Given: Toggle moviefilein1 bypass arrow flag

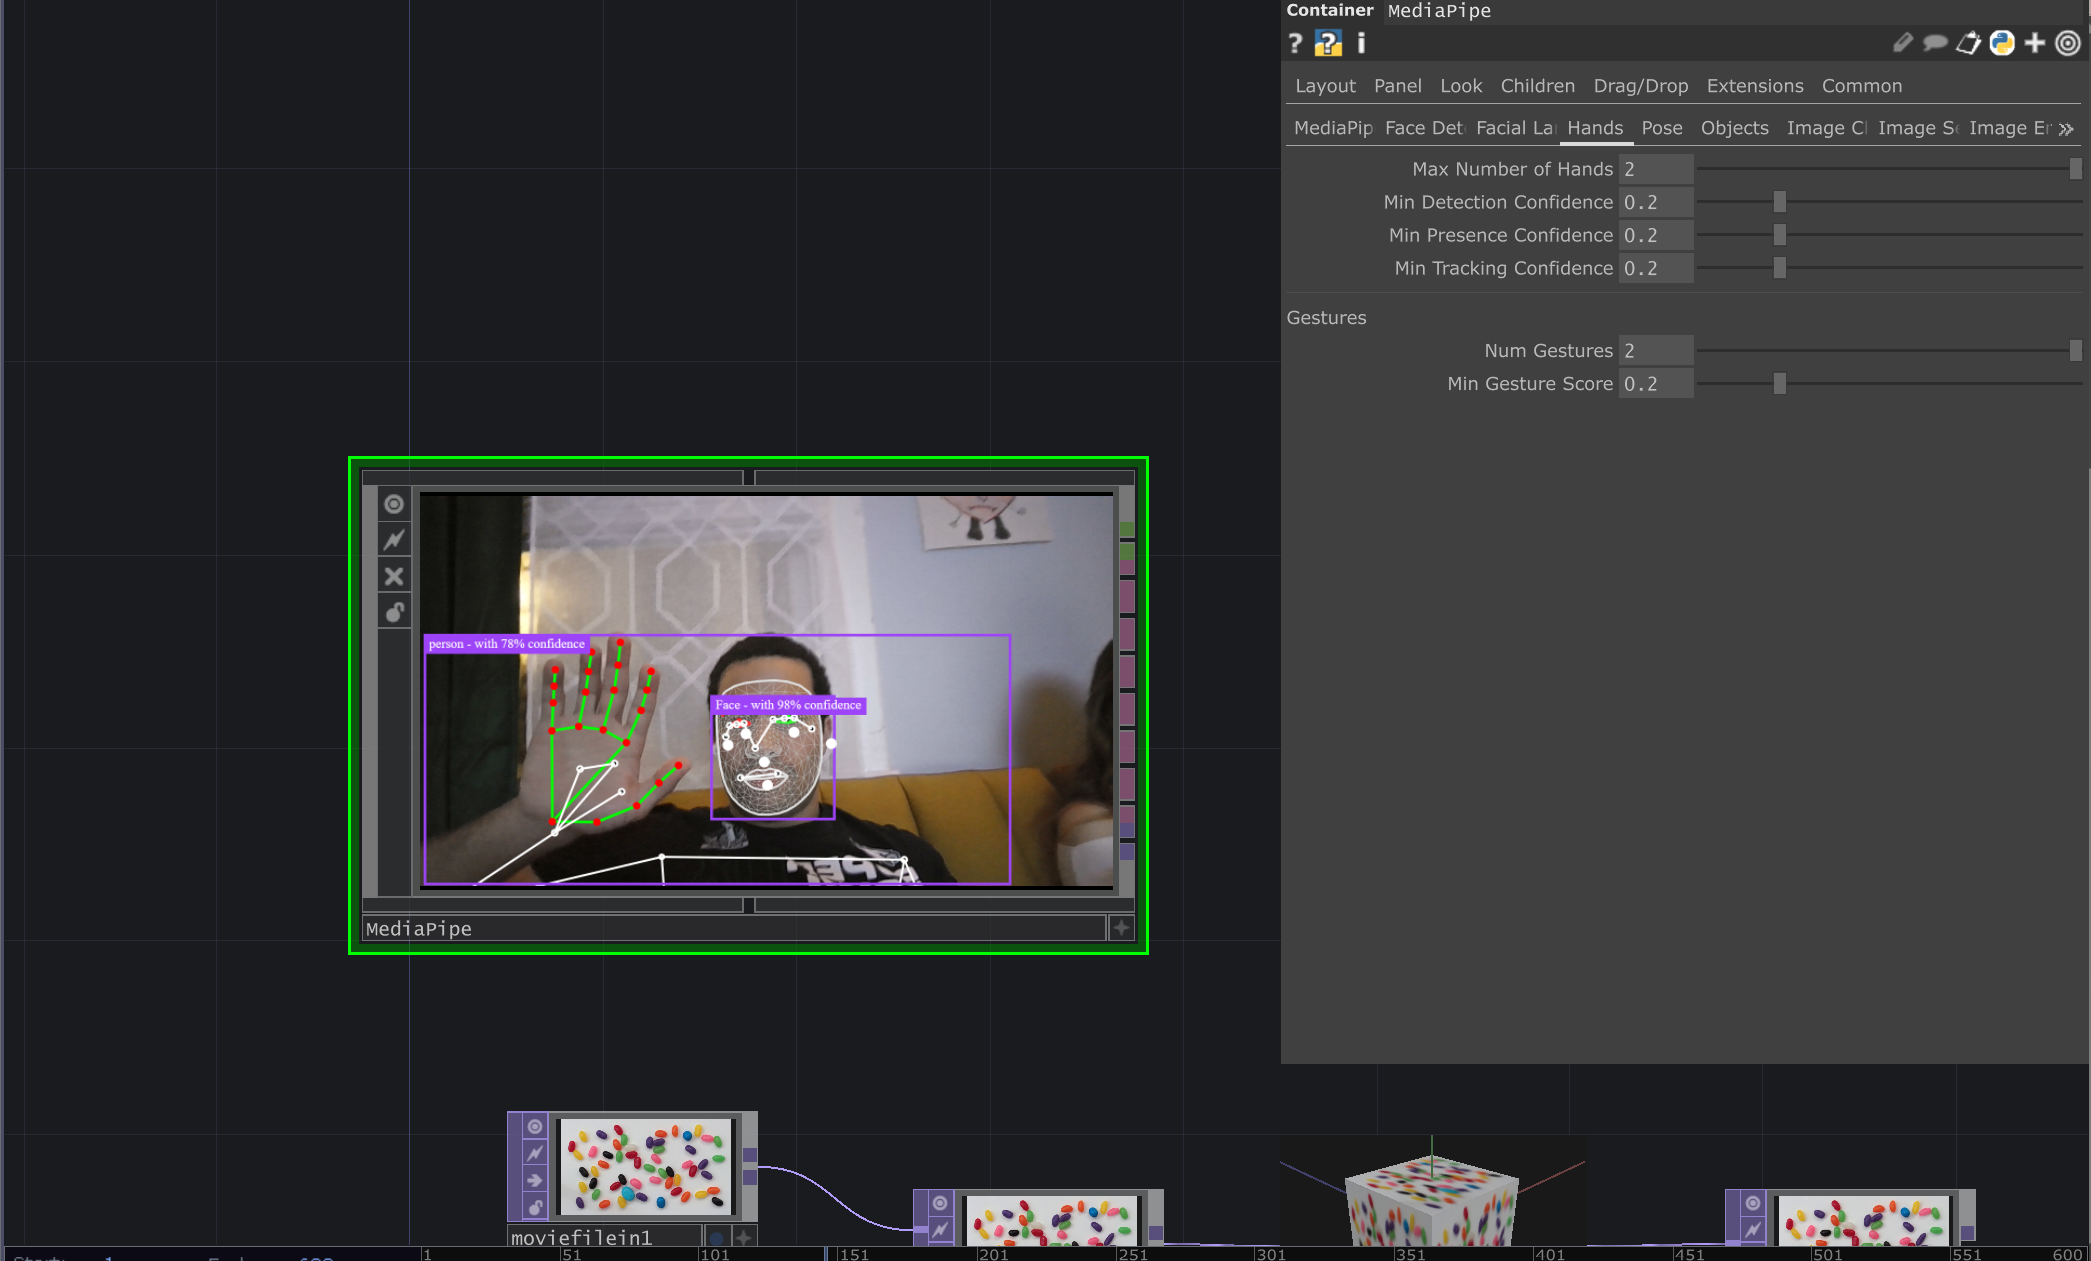Looking at the screenshot, I should [x=535, y=1180].
